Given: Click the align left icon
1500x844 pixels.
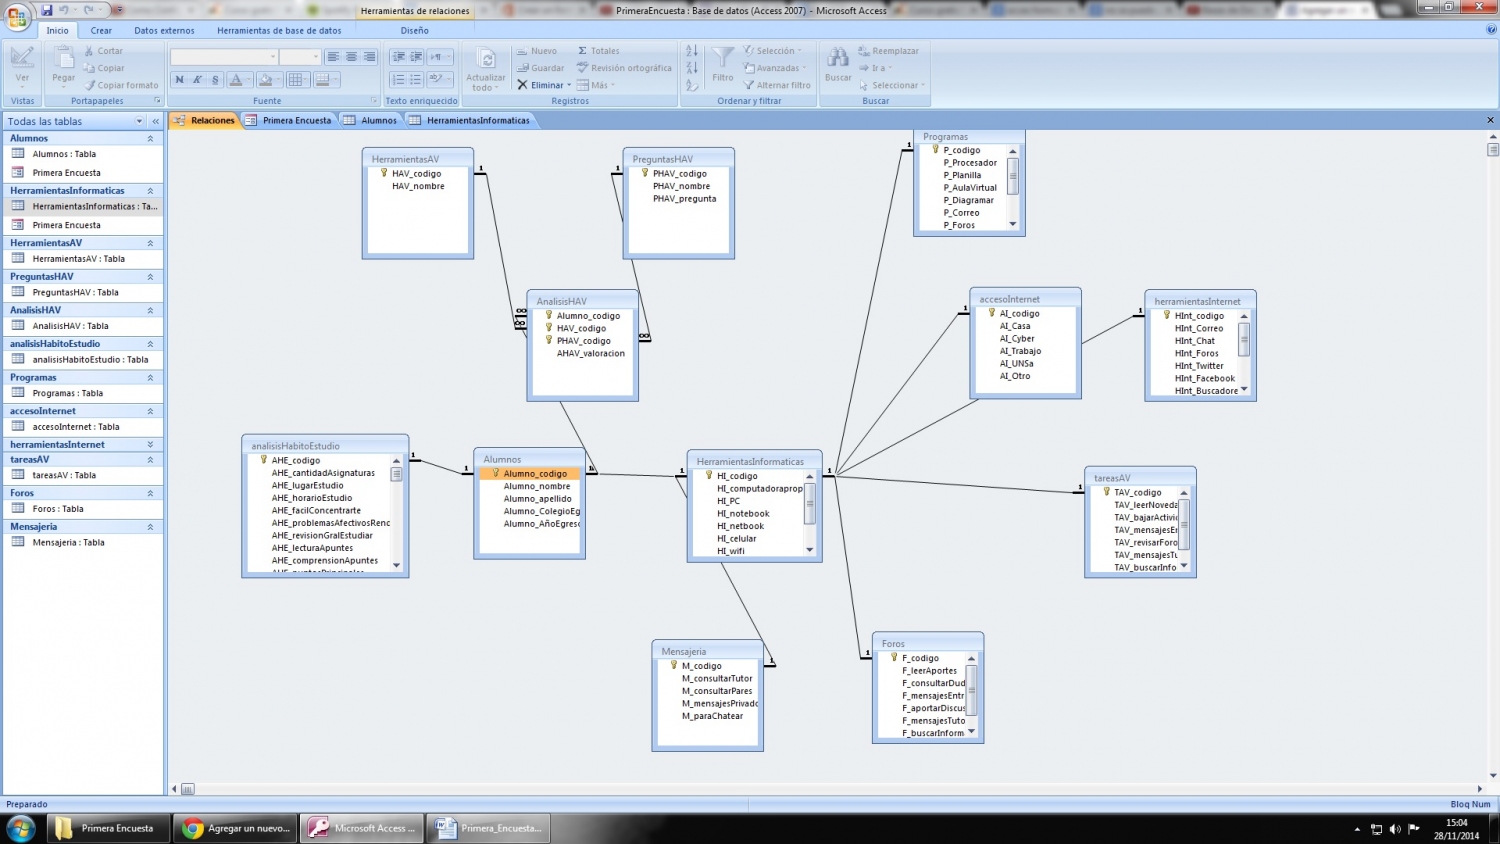Looking at the screenshot, I should pyautogui.click(x=333, y=57).
